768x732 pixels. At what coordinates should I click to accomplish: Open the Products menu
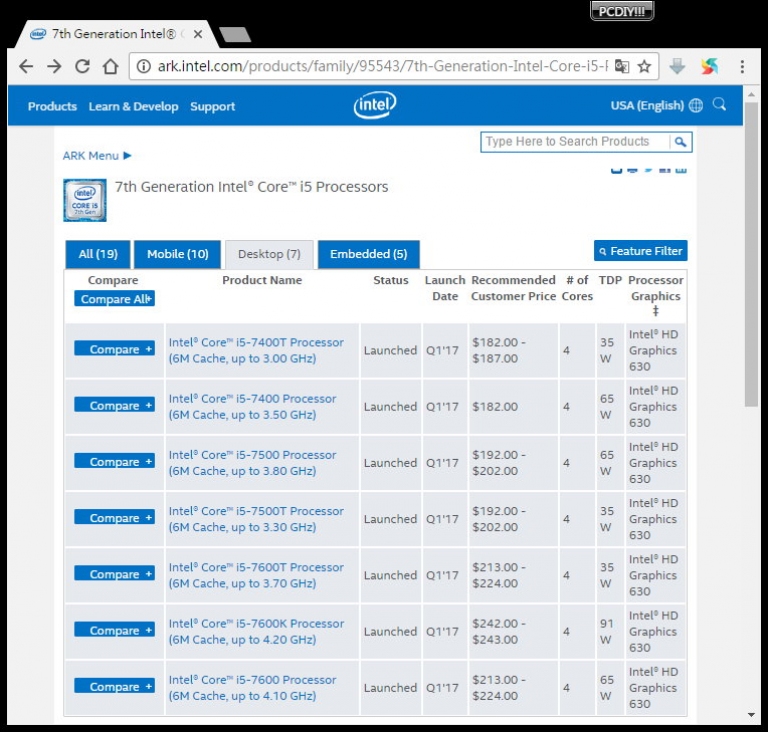click(x=52, y=106)
